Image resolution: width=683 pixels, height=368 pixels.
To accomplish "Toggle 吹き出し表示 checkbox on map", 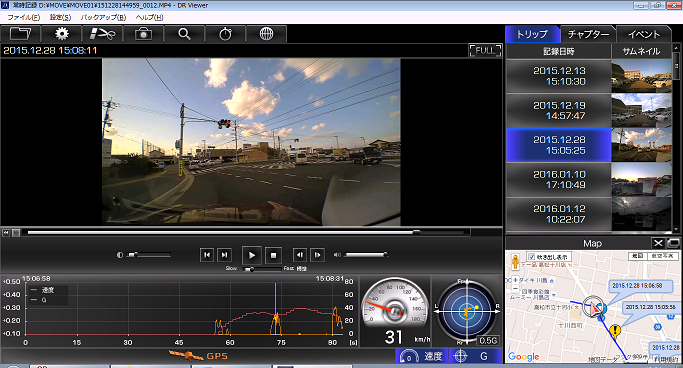I will click(x=531, y=257).
